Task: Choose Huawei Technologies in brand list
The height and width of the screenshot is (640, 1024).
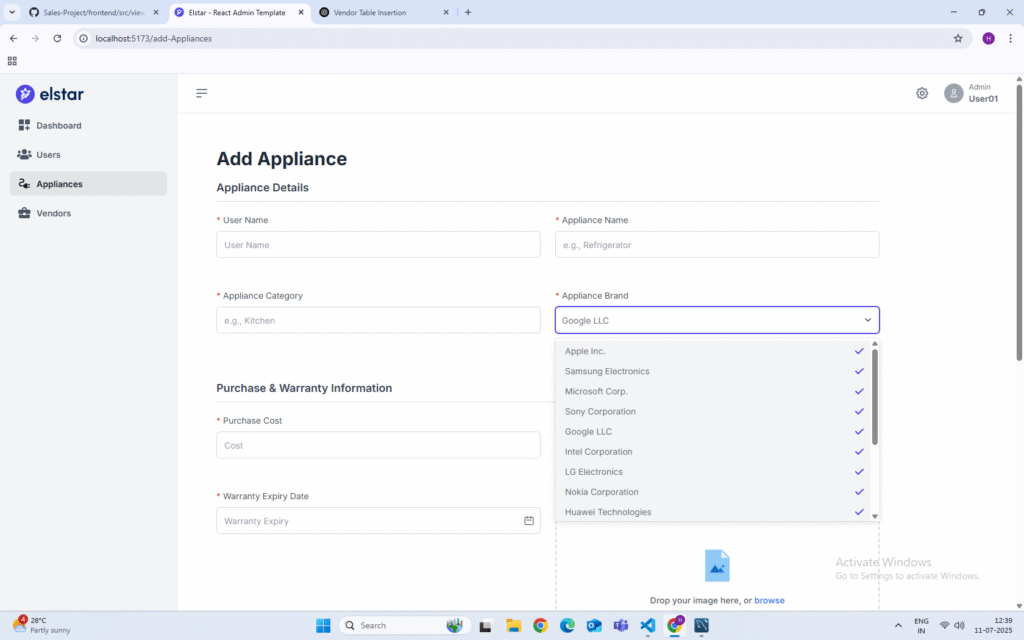Action: tap(713, 512)
